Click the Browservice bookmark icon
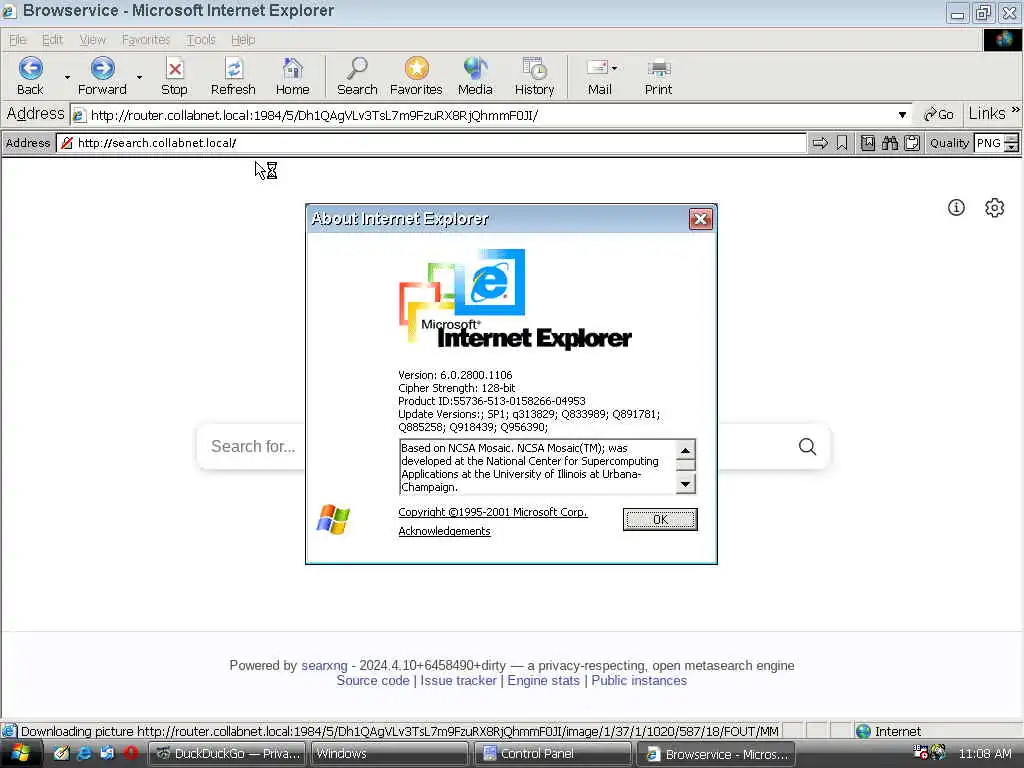The height and width of the screenshot is (768, 1024). 842,143
